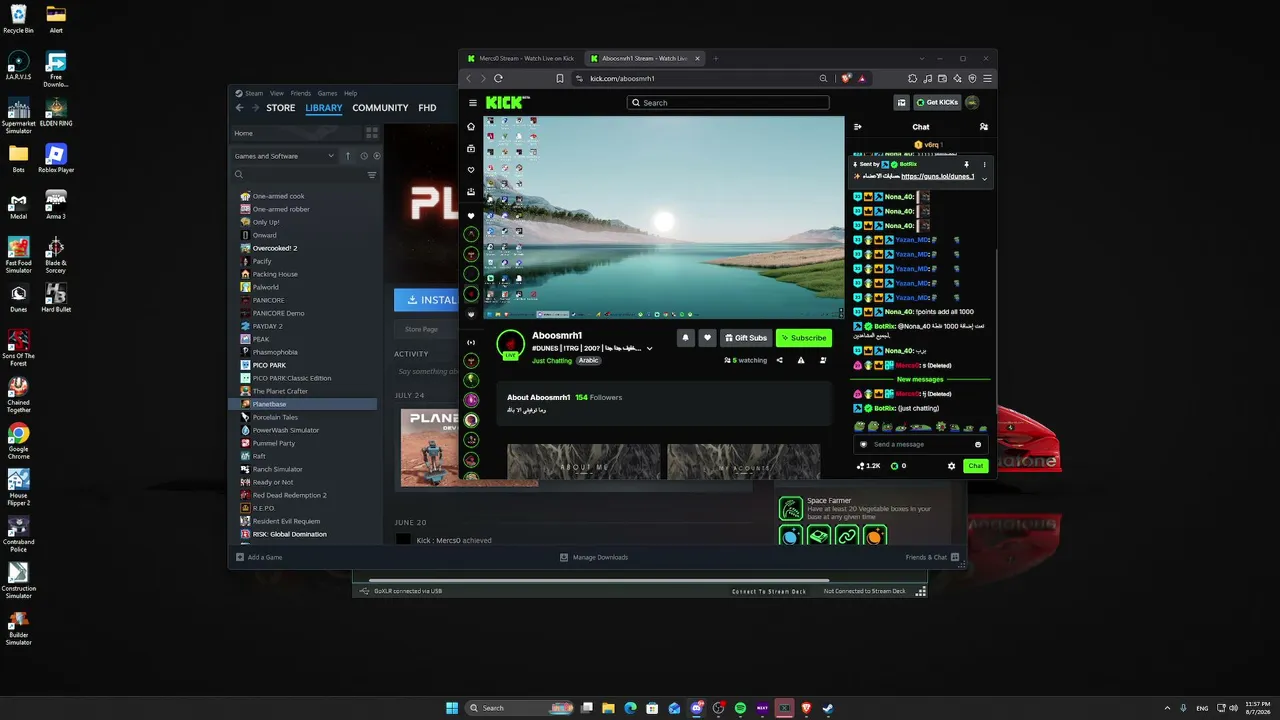1280x720 pixels.
Task: Reload the Kick page
Action: [x=498, y=78]
